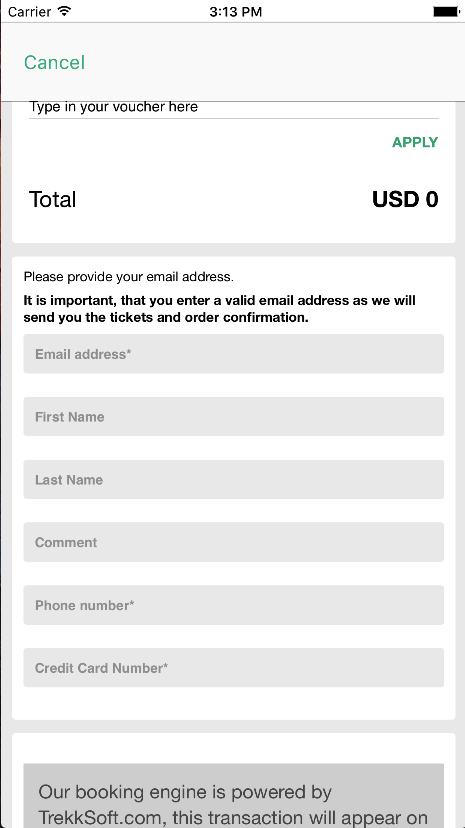Tap the Cancel button in the navigation bar

point(54,62)
